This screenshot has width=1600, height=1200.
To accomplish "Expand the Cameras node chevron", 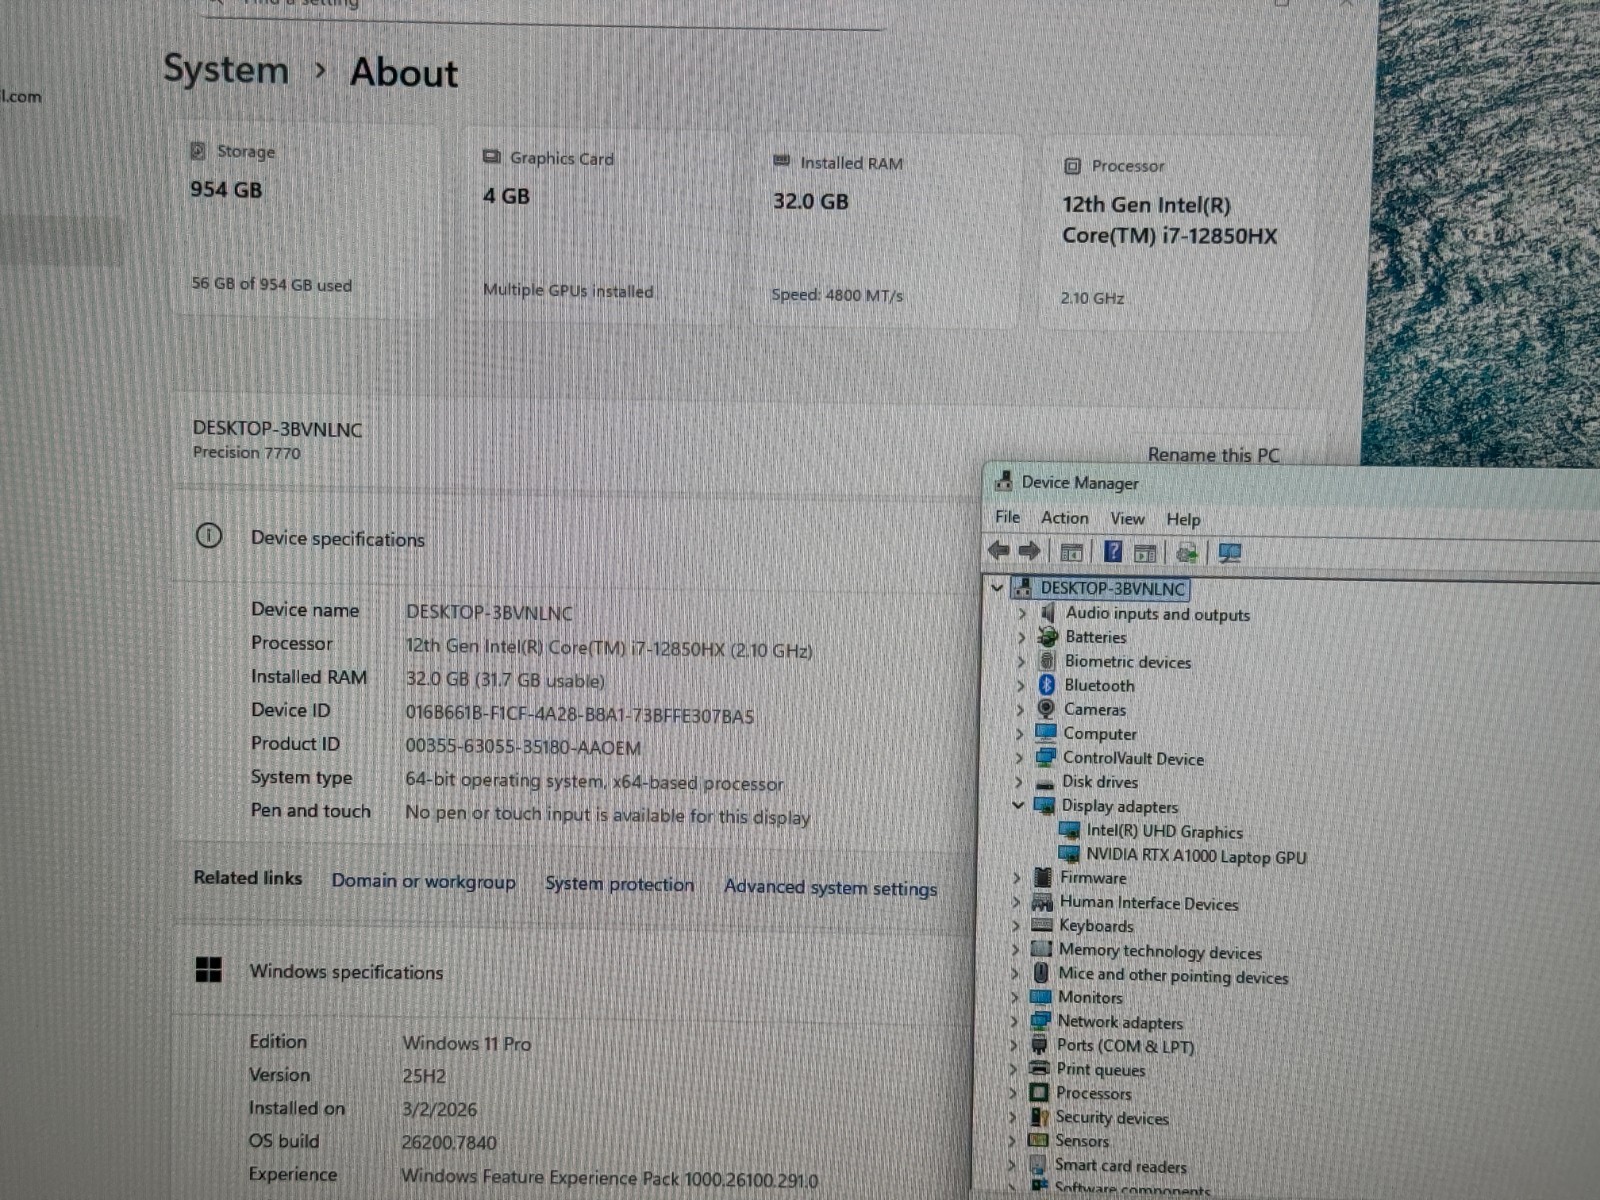I will click(x=1020, y=709).
